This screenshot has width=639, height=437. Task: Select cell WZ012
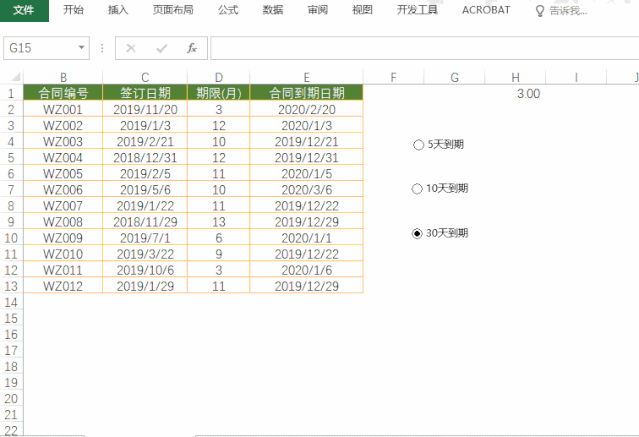pyautogui.click(x=63, y=286)
